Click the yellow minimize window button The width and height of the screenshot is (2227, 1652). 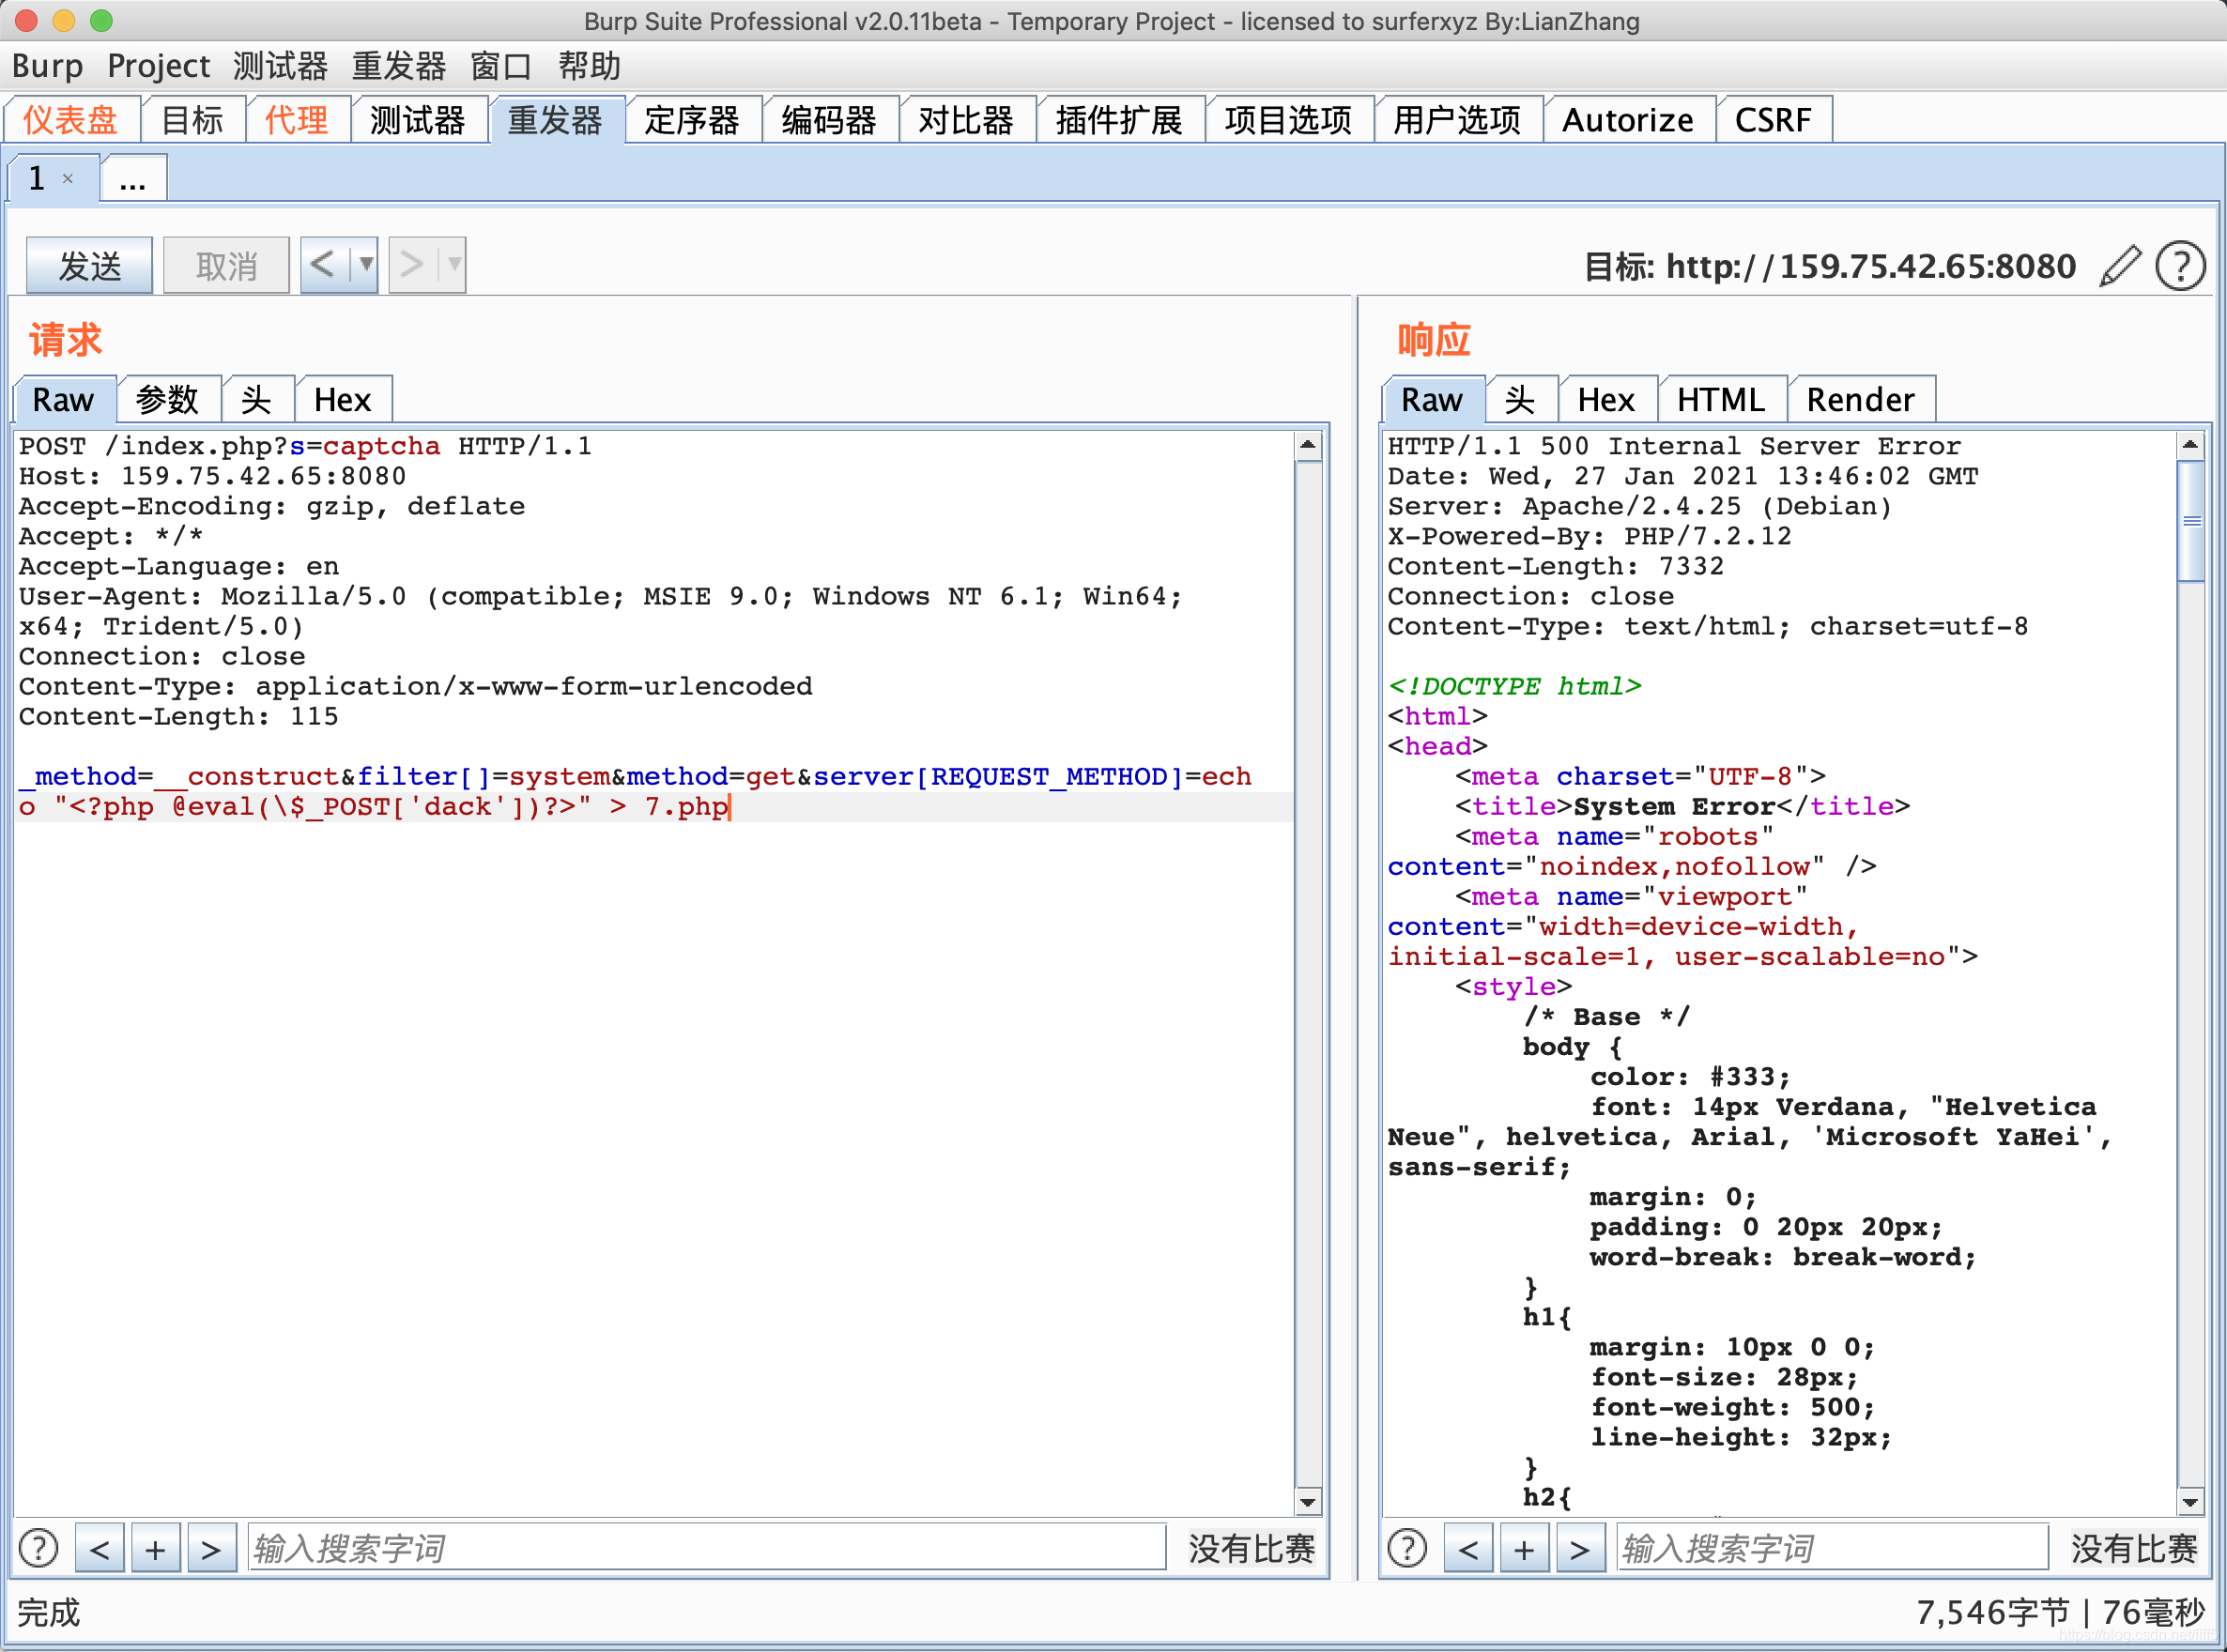(x=64, y=20)
